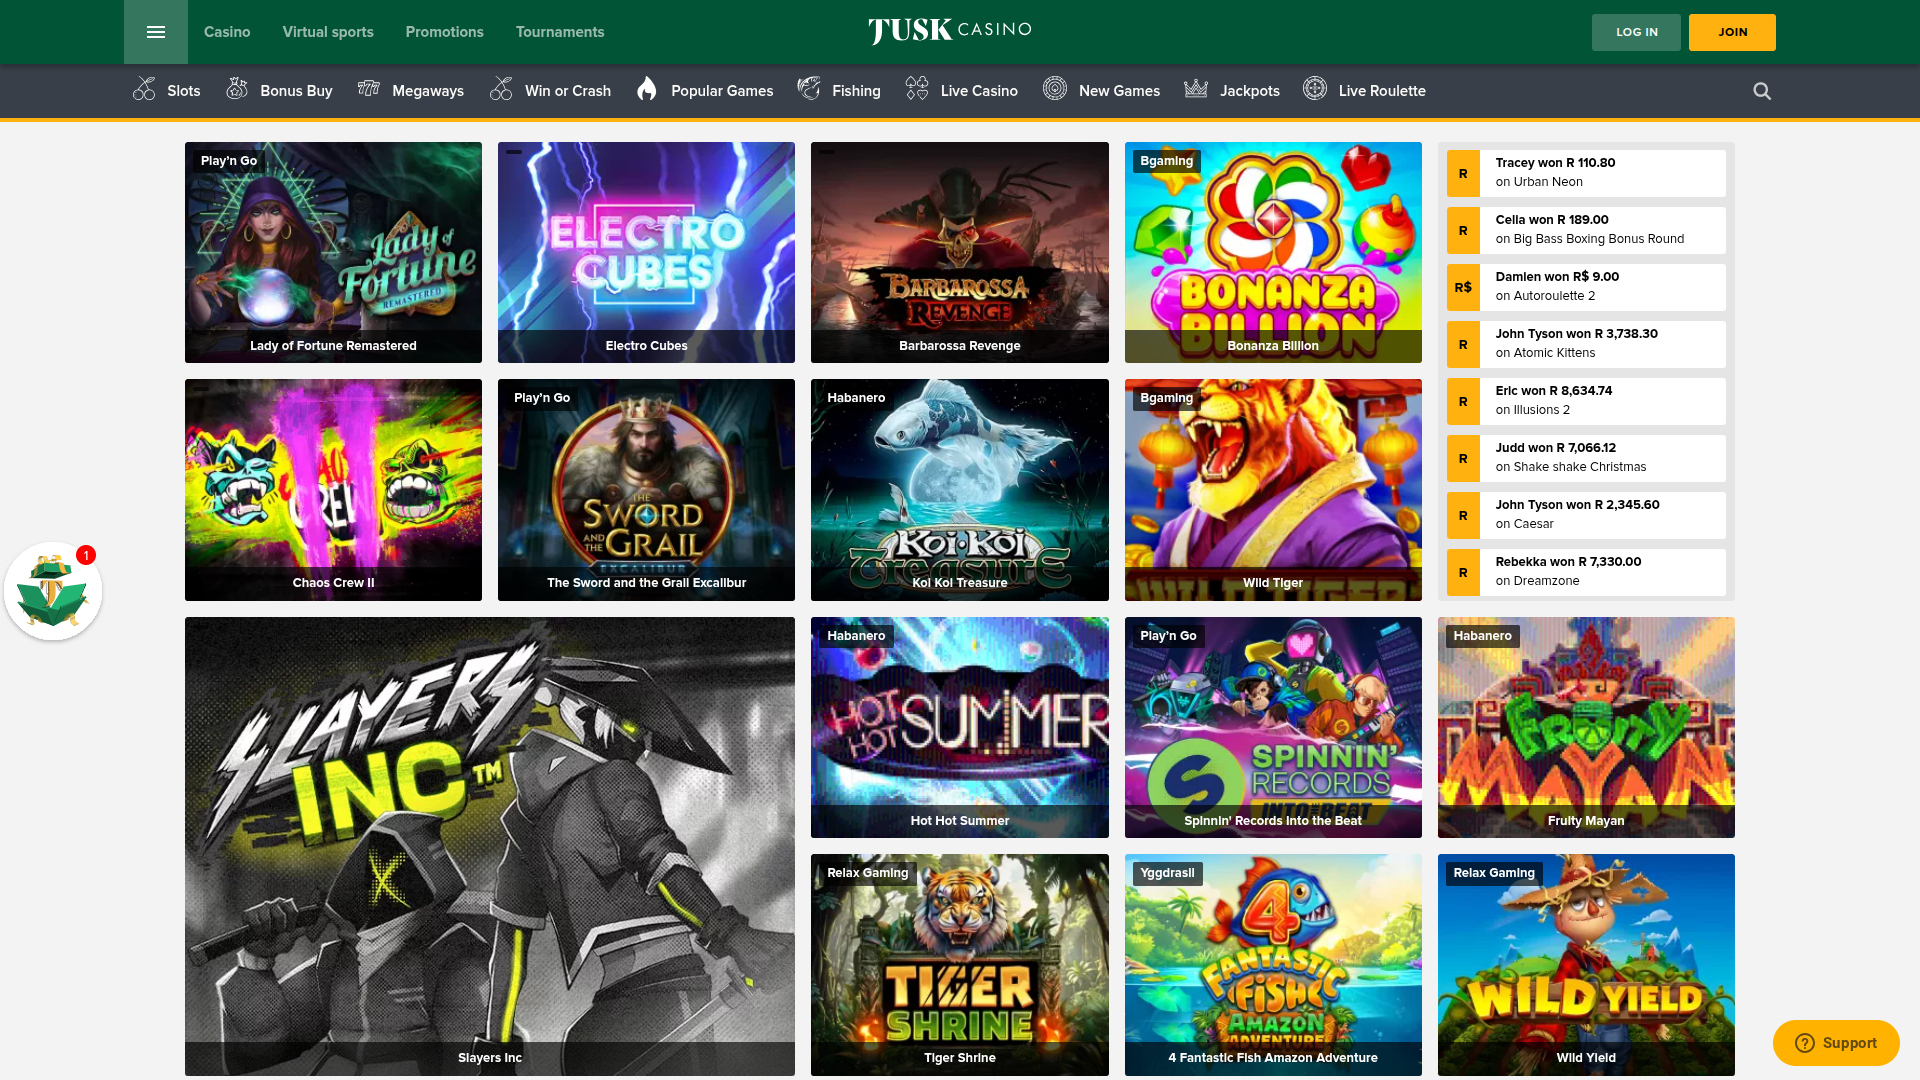Open the Tournaments page
Screen dimensions: 1920x1080
[559, 31]
